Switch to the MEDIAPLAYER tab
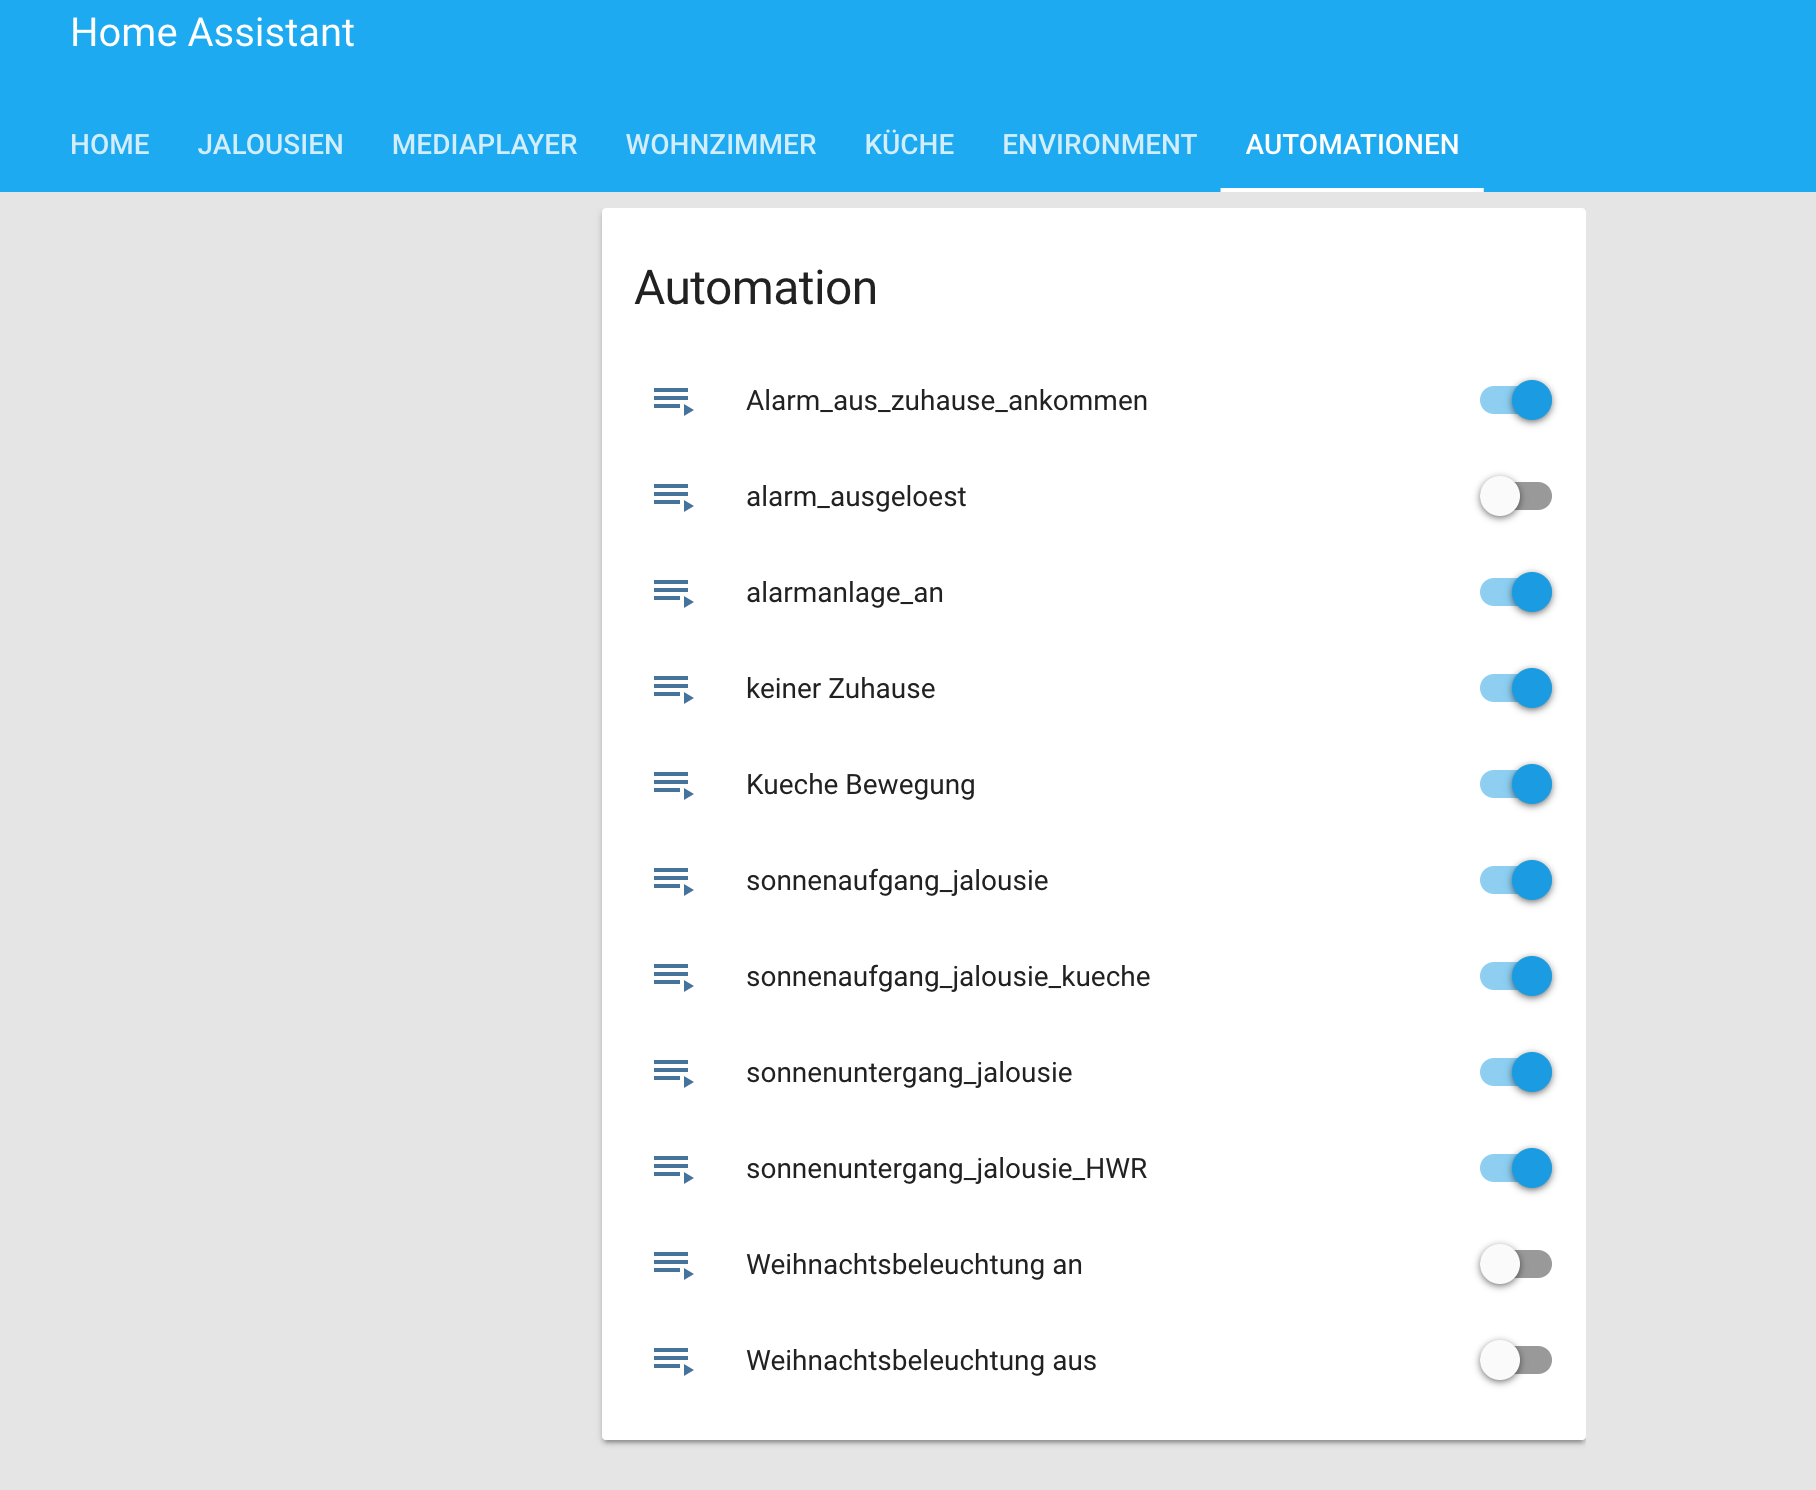Screen dimensions: 1816x1490 [484, 144]
